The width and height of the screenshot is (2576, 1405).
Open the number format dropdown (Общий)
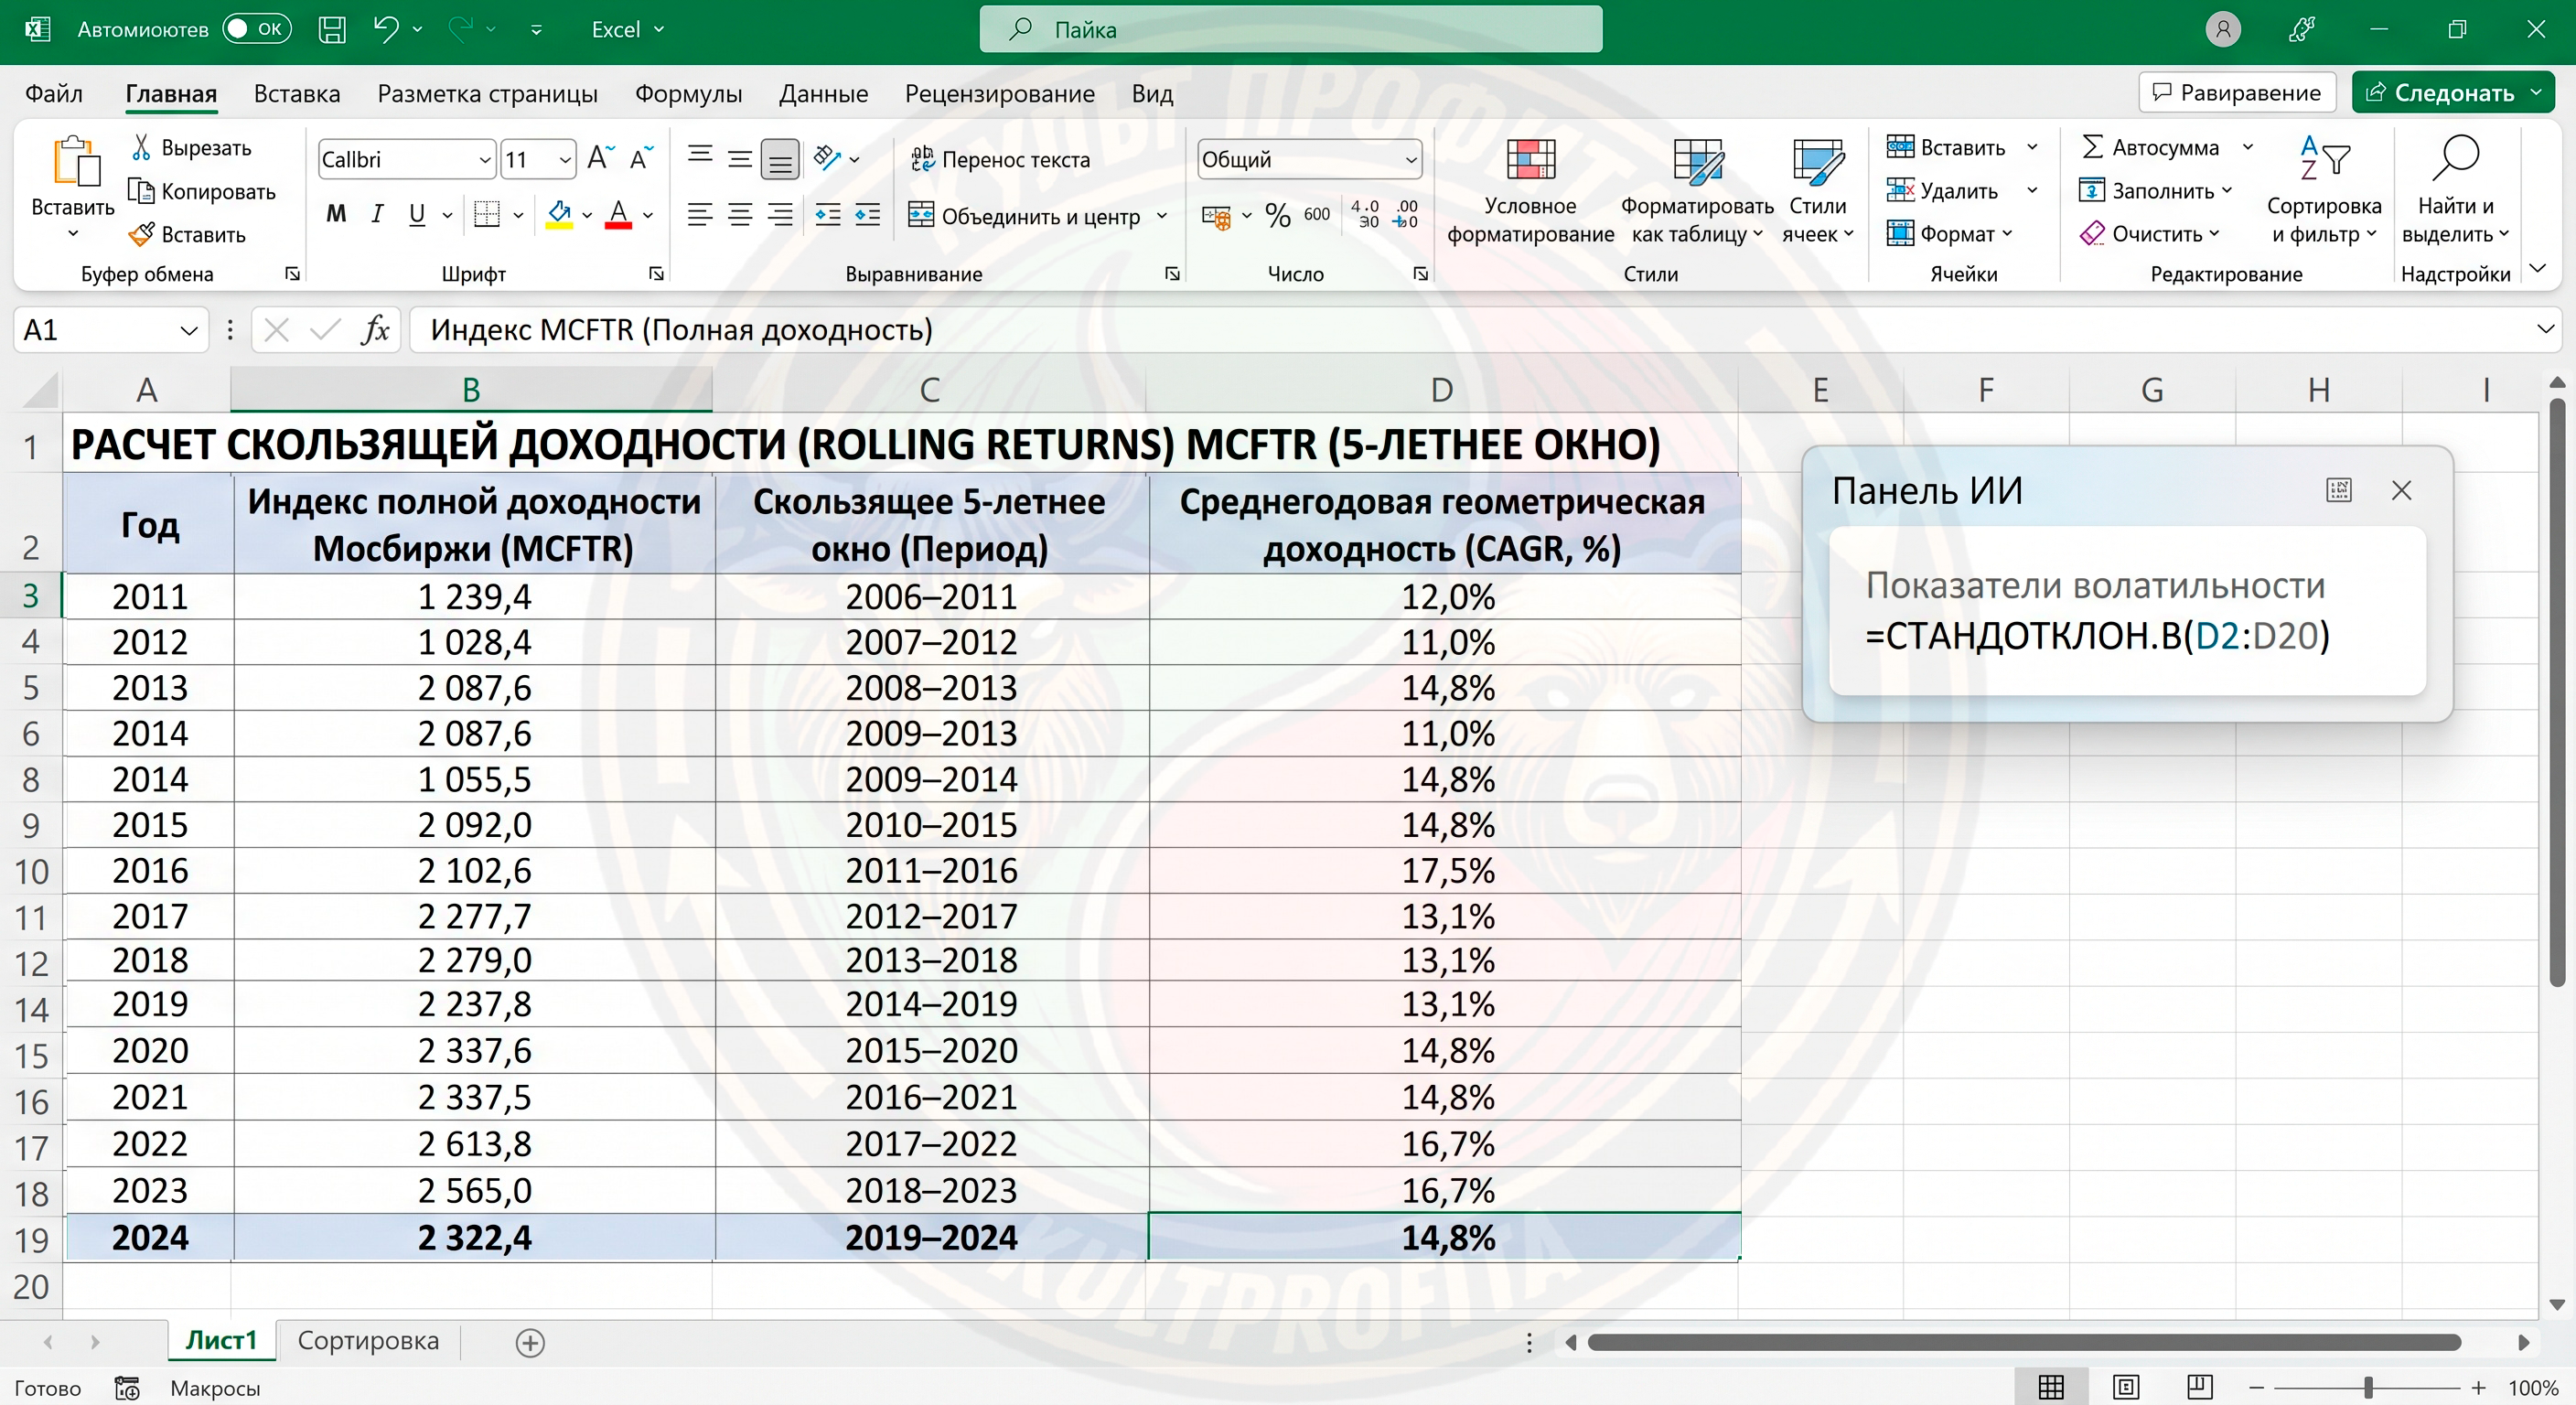point(1410,160)
